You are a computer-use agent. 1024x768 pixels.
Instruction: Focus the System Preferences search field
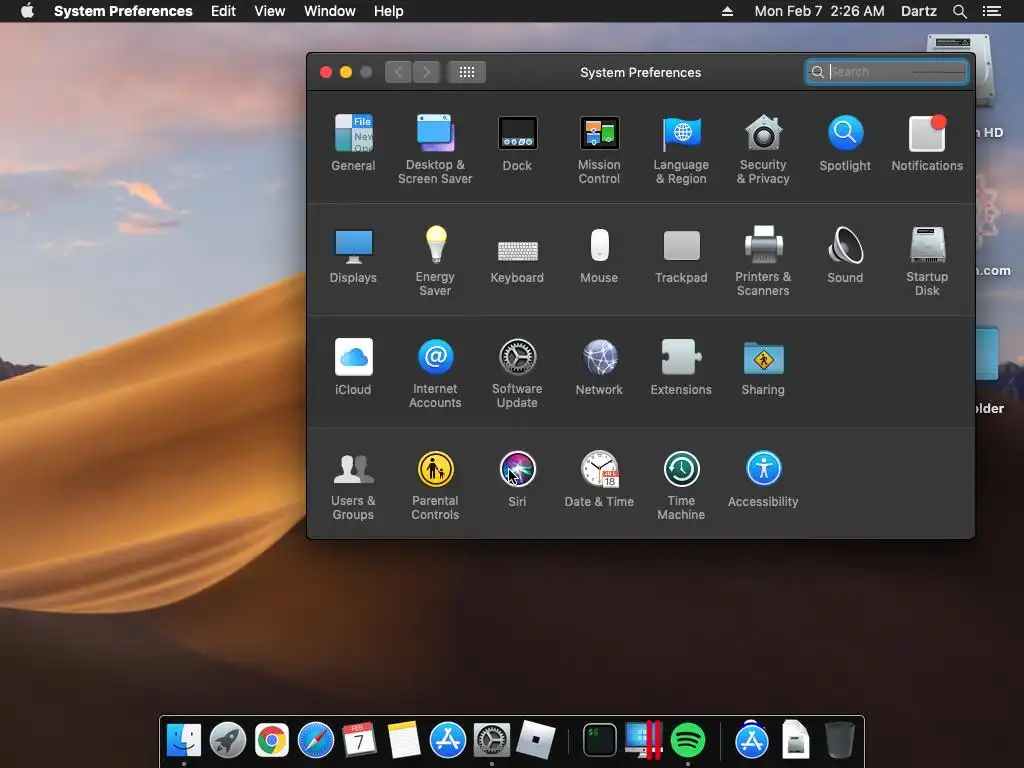(887, 72)
